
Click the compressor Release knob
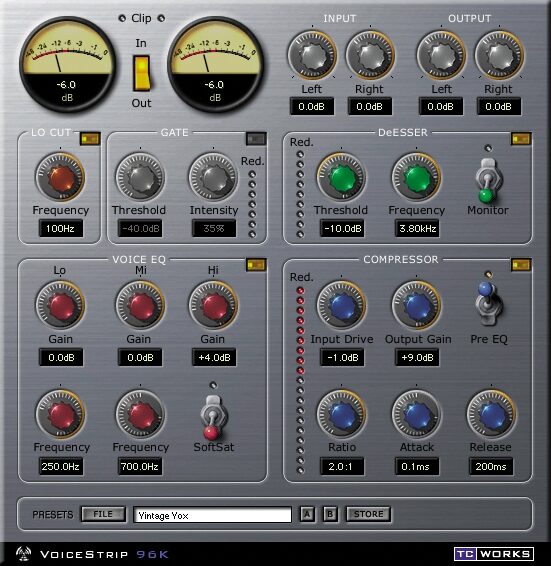[x=491, y=414]
